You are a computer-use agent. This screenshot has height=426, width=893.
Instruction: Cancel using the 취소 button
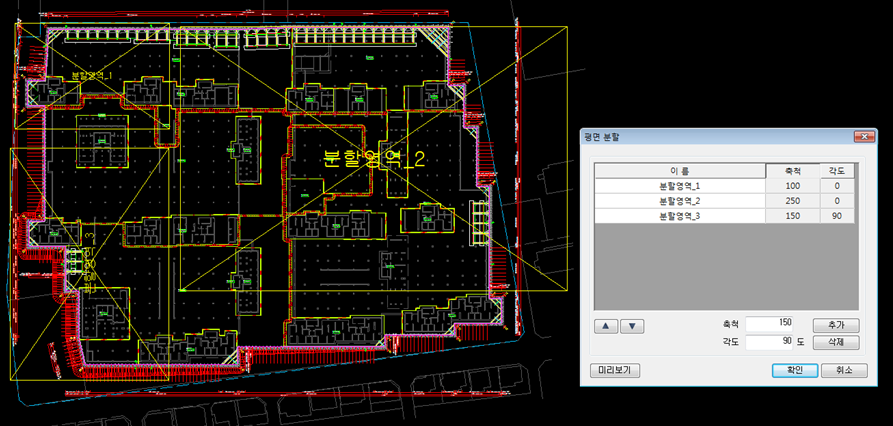pos(843,370)
